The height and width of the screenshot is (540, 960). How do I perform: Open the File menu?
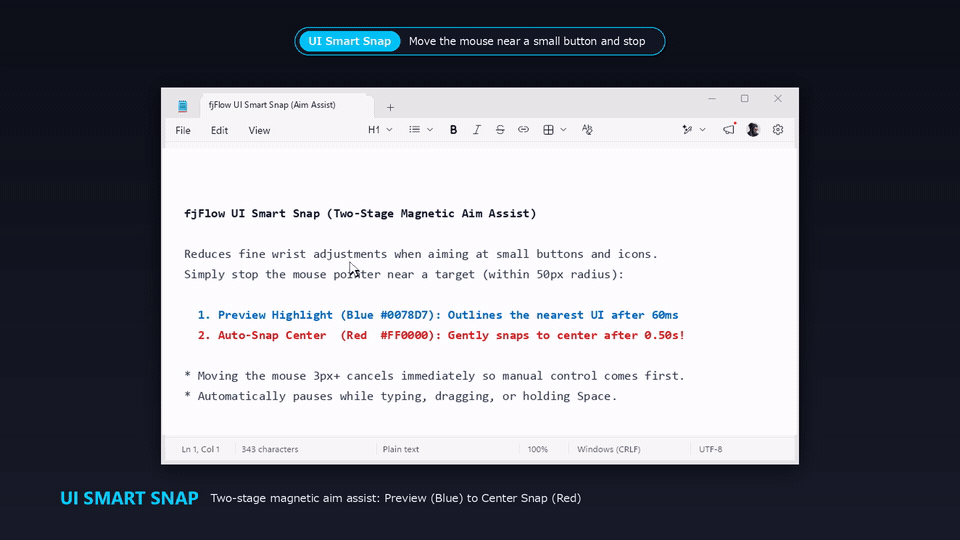coord(183,130)
